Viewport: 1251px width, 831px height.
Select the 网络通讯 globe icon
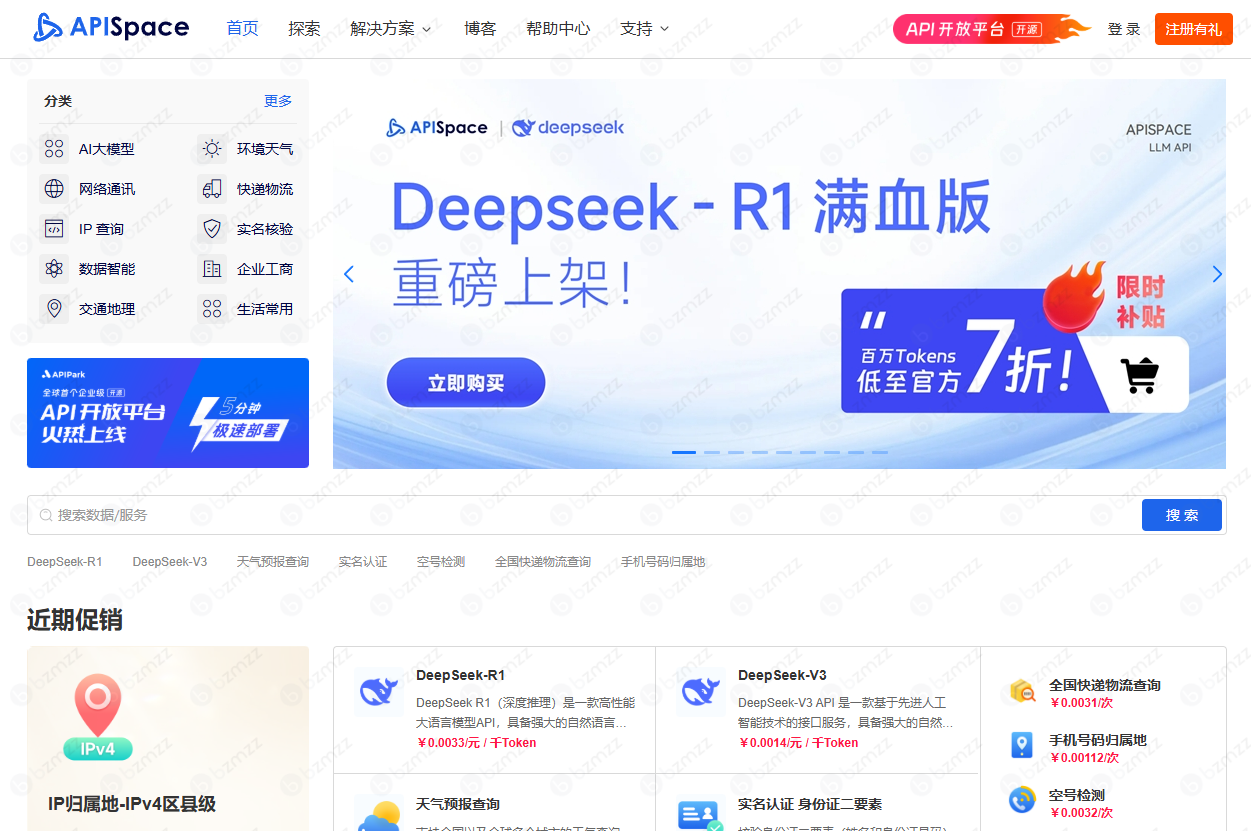pyautogui.click(x=54, y=189)
